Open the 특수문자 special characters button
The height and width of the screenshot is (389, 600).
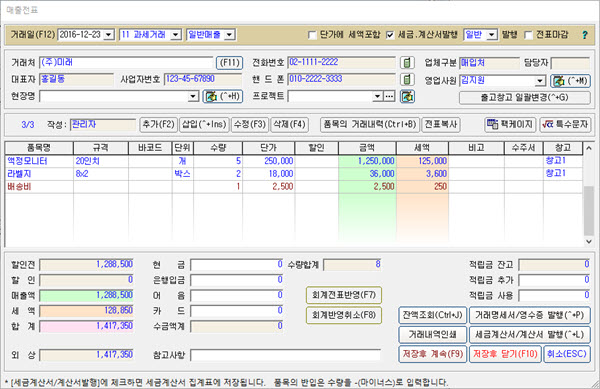[x=565, y=124]
